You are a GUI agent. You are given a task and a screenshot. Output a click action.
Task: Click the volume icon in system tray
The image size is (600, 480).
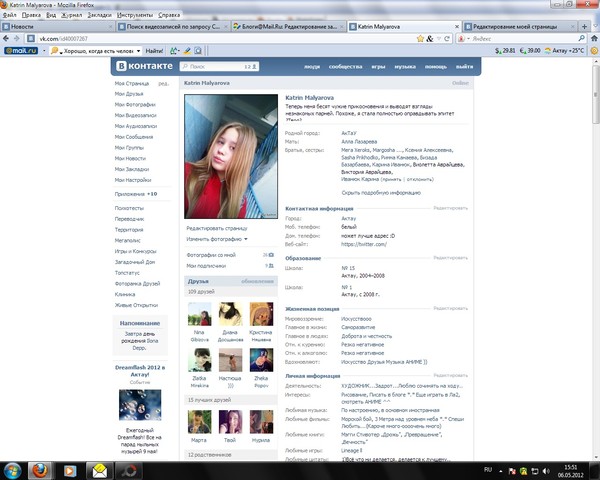546,471
